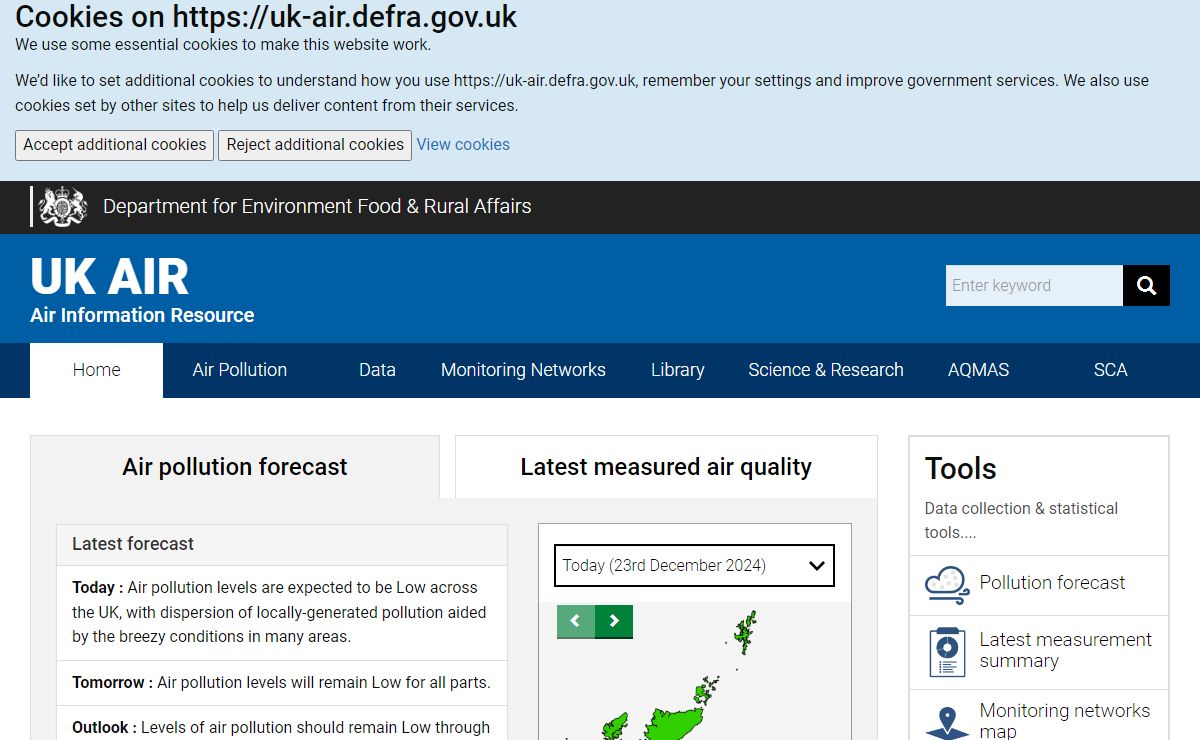The image size is (1200, 740).
Task: Open Monitoring networks map link
Action: (1064, 721)
